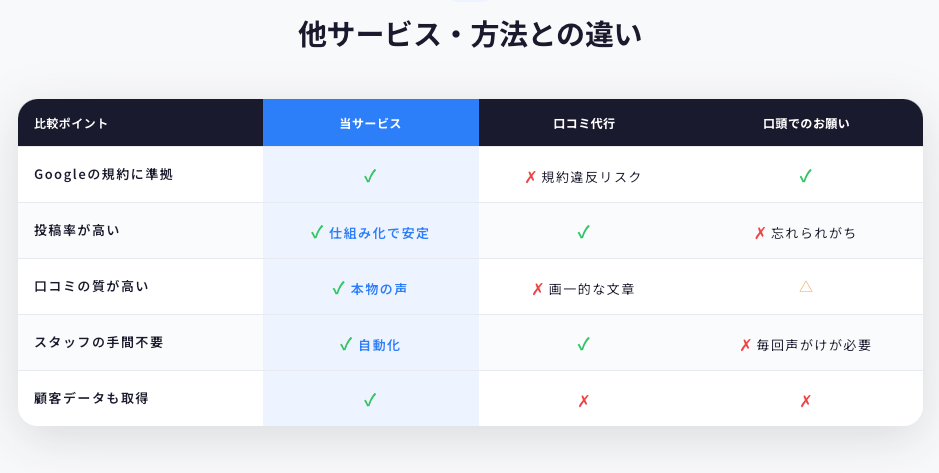
Task: Click the 口頭でのお願い column header
Action: (806, 124)
